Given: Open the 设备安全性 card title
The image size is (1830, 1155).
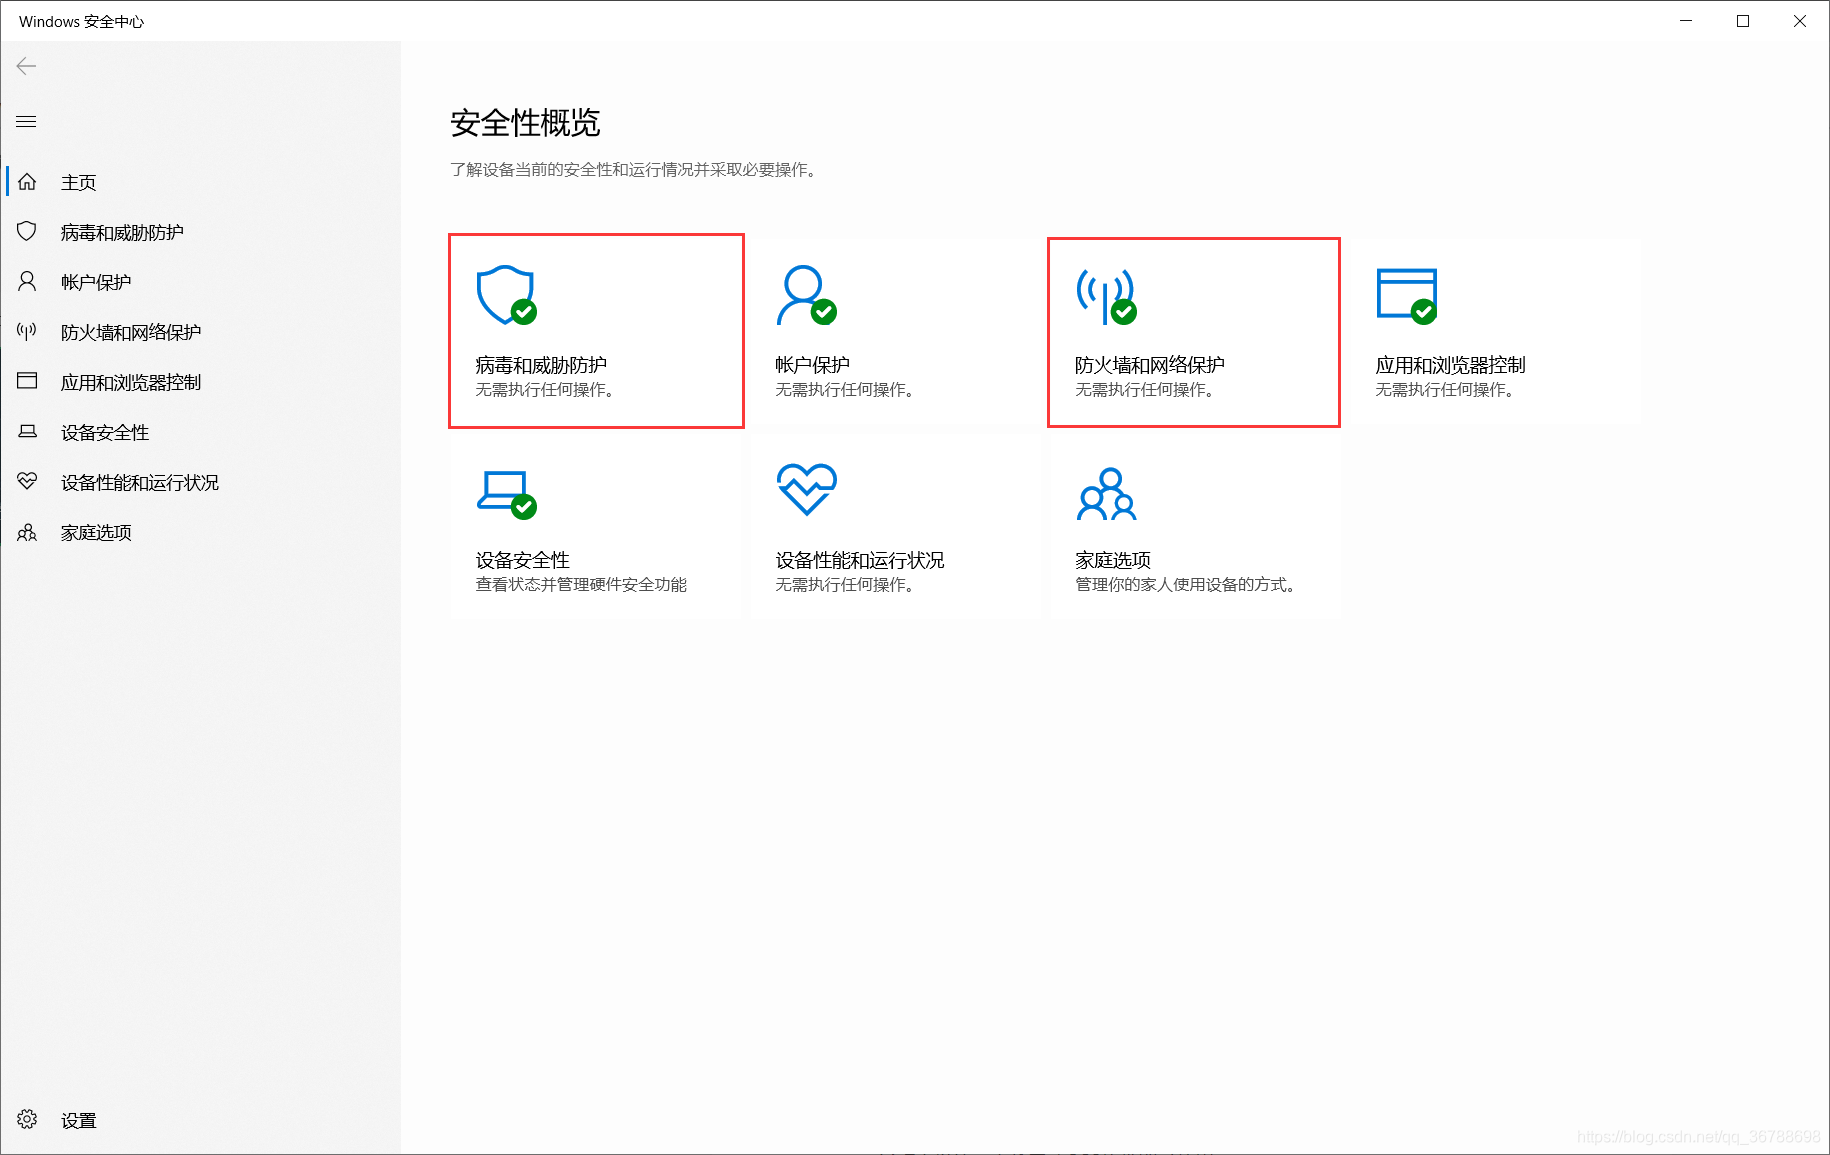Looking at the screenshot, I should point(523,560).
